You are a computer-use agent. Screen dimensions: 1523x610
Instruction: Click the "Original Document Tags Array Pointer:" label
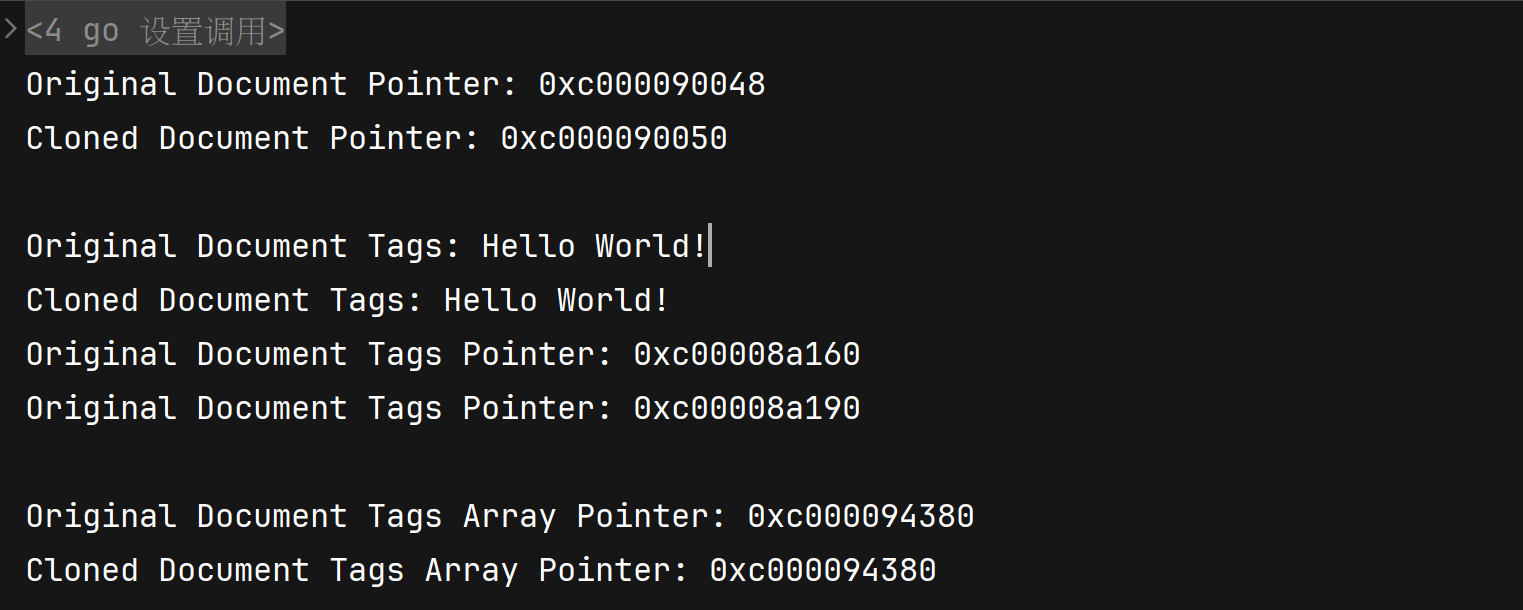click(x=376, y=517)
